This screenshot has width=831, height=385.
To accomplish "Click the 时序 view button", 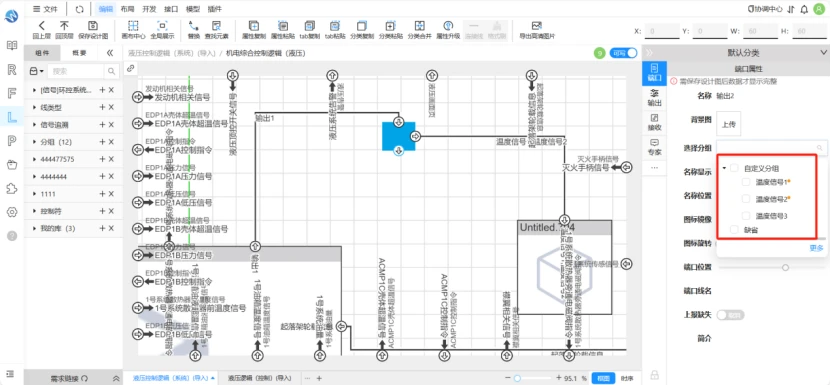I will pos(627,378).
